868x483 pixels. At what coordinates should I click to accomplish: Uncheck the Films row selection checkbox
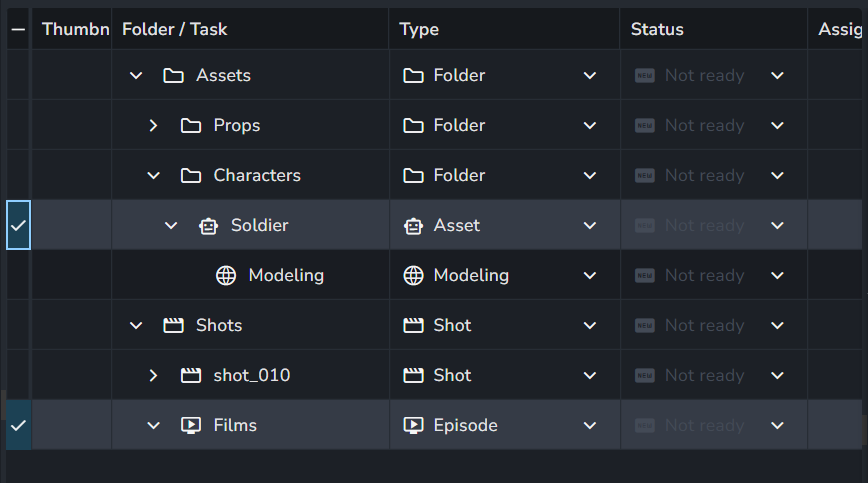click(18, 425)
